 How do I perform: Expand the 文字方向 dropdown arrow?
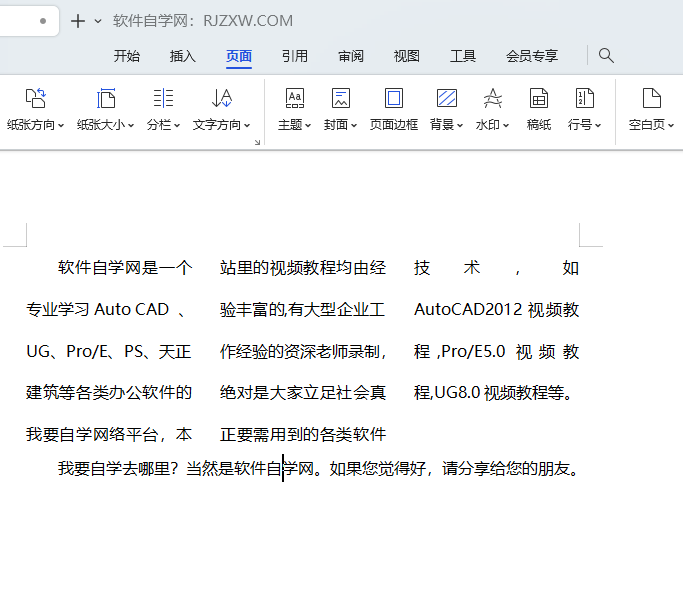click(247, 125)
